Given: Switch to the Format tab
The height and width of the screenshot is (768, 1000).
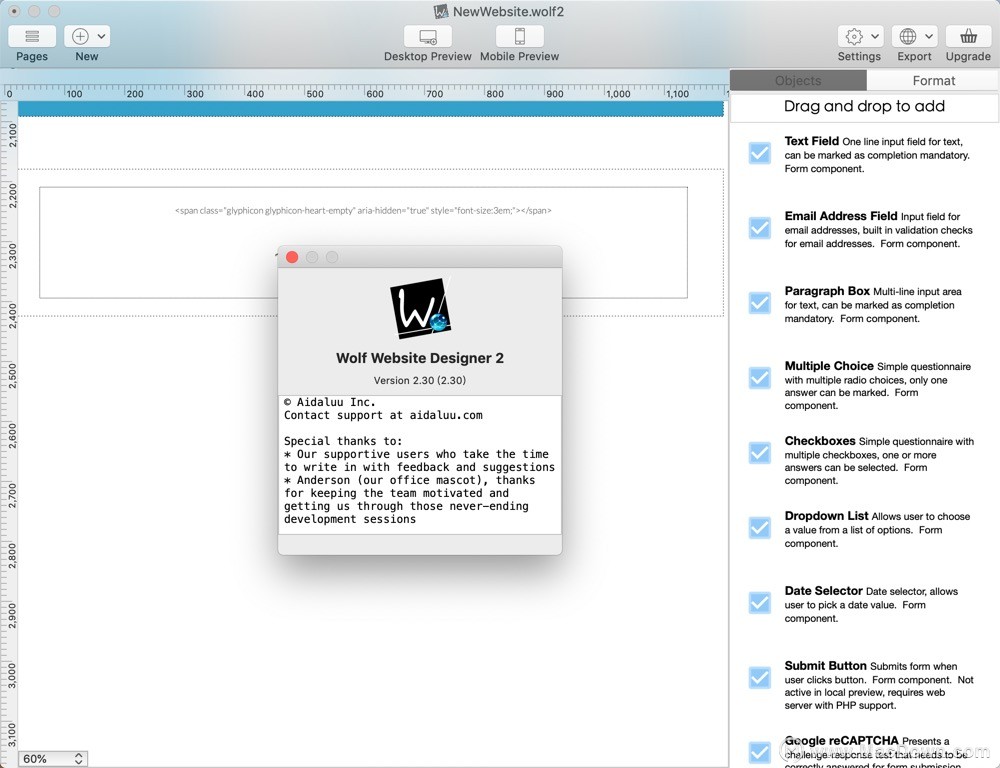Looking at the screenshot, I should click(x=933, y=80).
